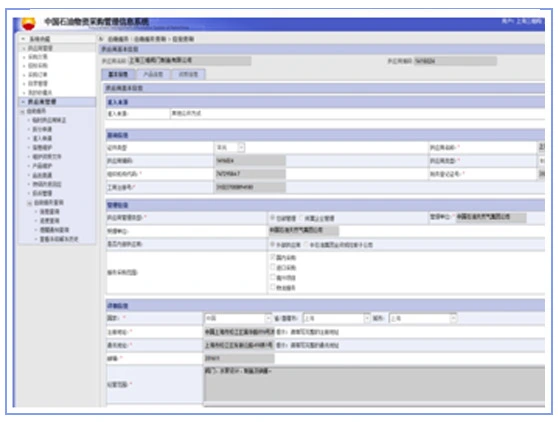Click the last item in the sidebar tree
The width and height of the screenshot is (558, 422).
click(59, 239)
